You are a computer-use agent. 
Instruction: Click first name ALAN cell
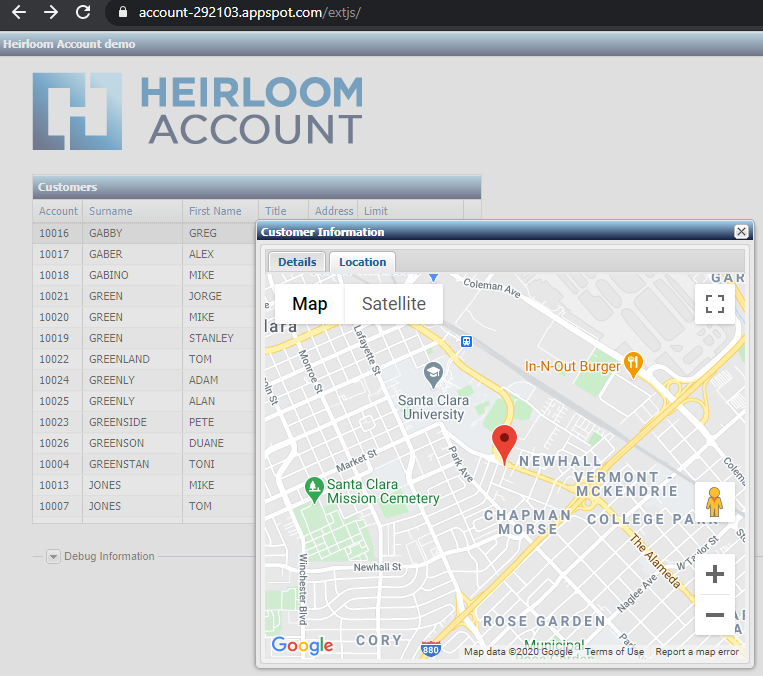[219, 401]
